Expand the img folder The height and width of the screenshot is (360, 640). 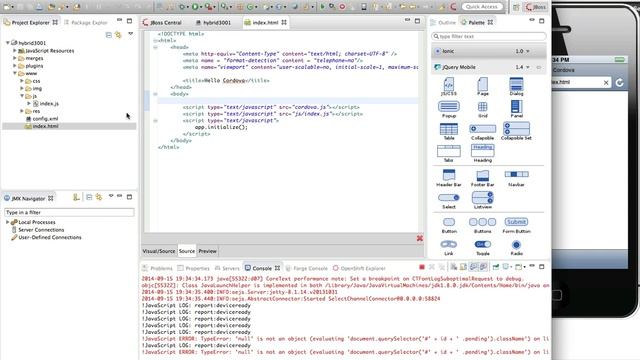[22, 88]
